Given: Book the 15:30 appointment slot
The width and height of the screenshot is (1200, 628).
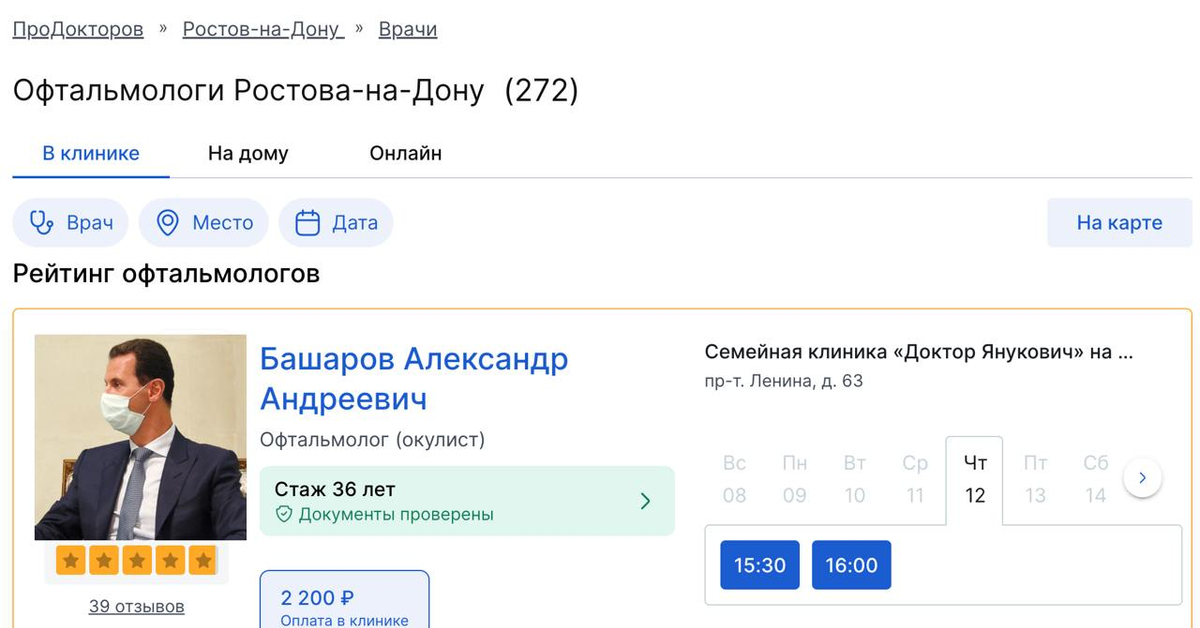Looking at the screenshot, I should (760, 565).
